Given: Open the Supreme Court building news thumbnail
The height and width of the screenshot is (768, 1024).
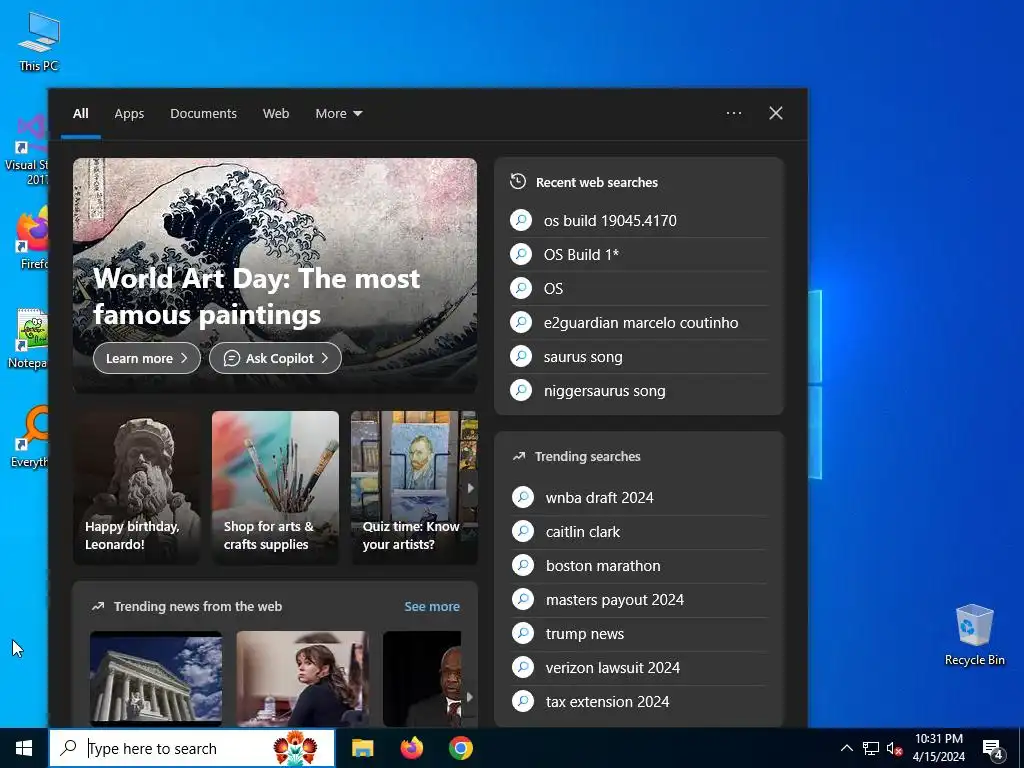Looking at the screenshot, I should click(156, 679).
